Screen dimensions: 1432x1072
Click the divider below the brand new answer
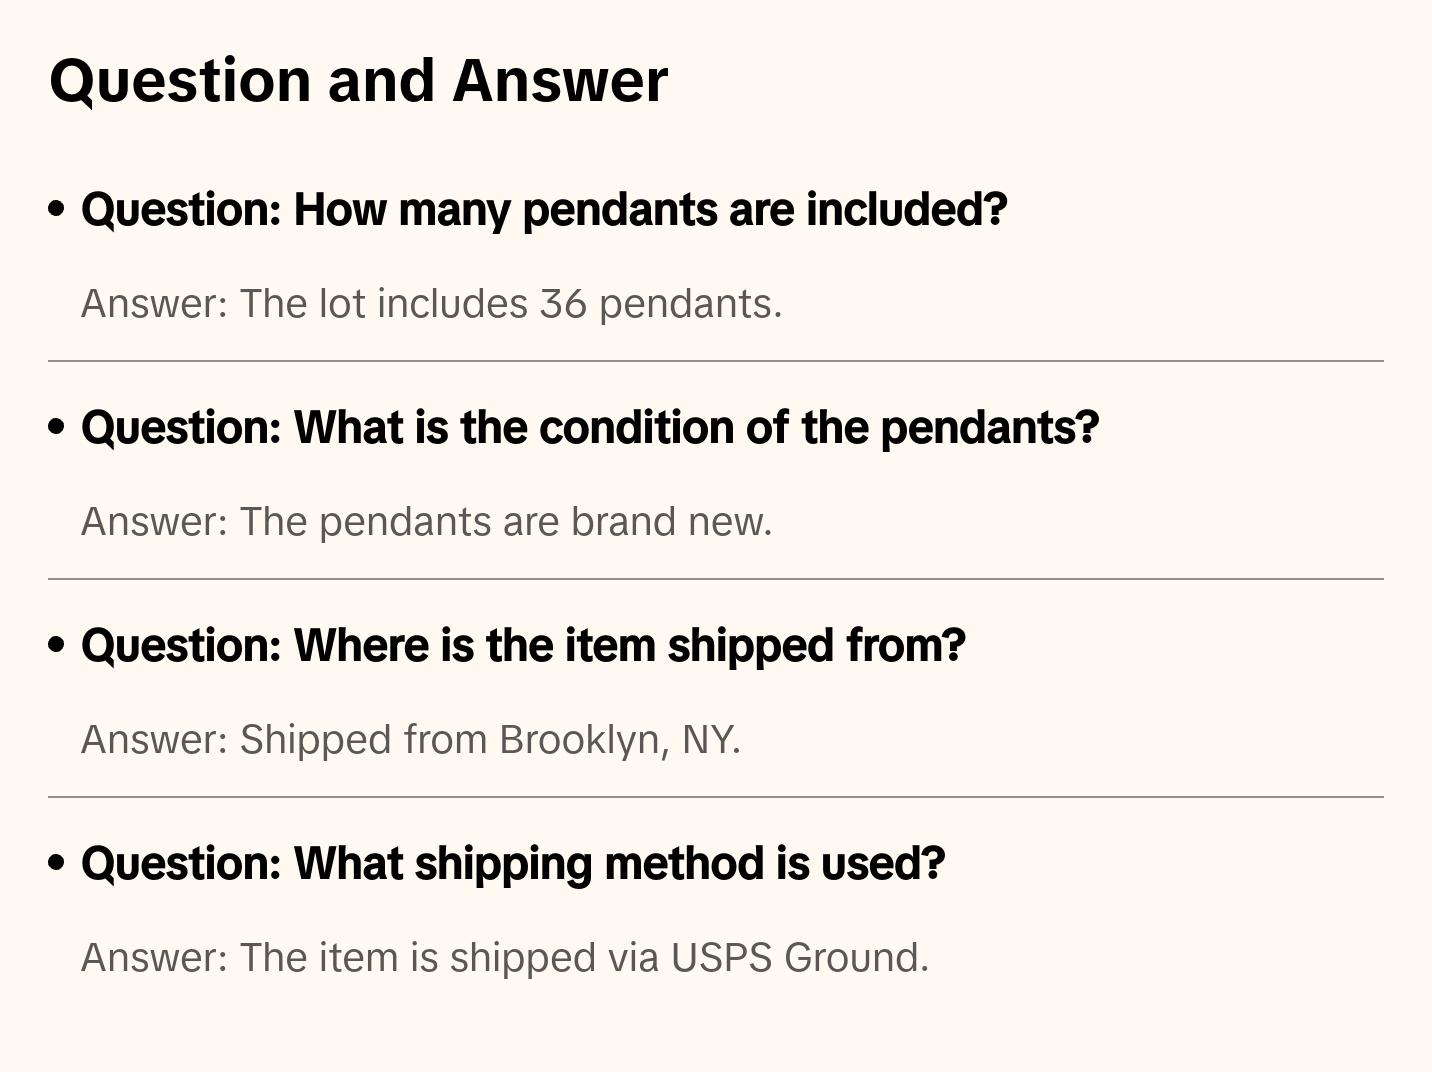(716, 579)
